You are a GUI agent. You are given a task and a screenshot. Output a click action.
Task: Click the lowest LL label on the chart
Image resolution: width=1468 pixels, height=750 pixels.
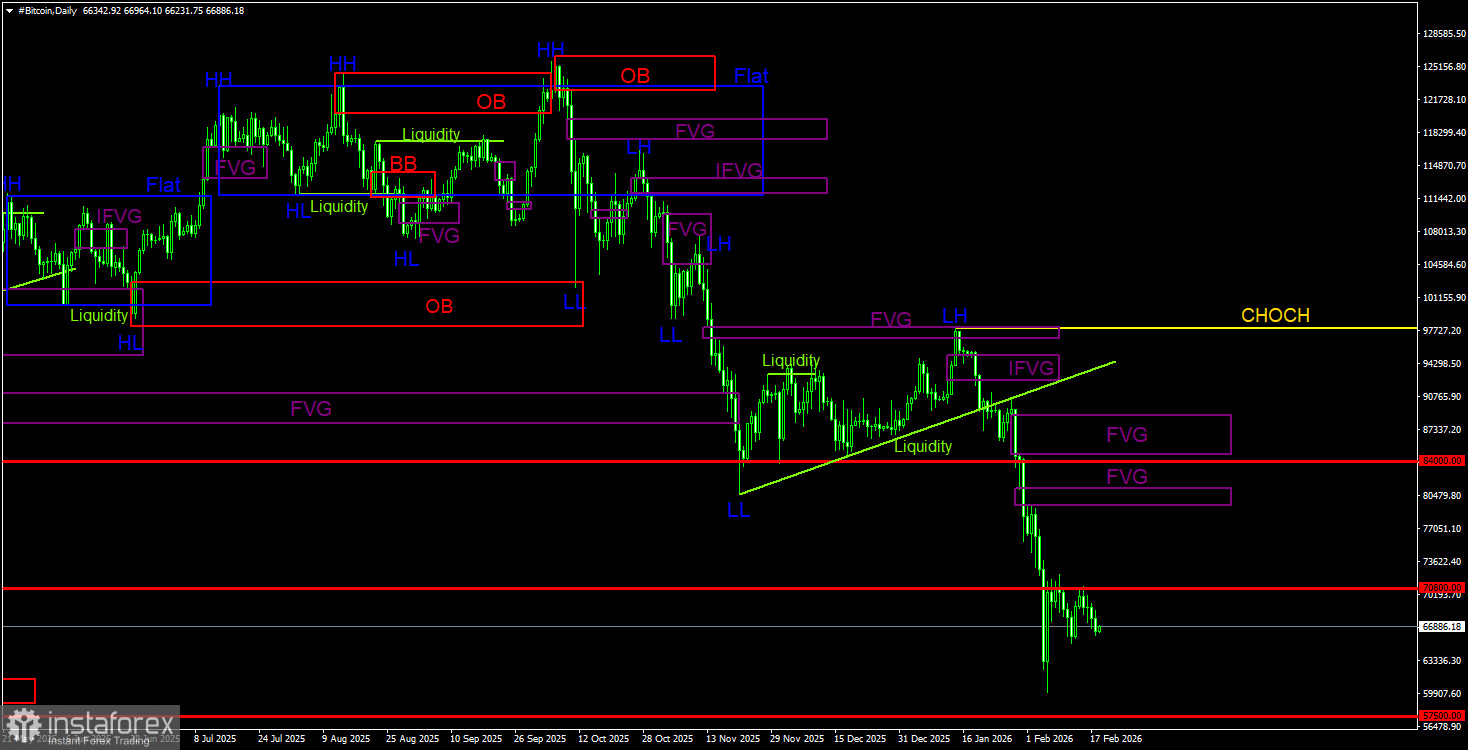click(x=738, y=511)
